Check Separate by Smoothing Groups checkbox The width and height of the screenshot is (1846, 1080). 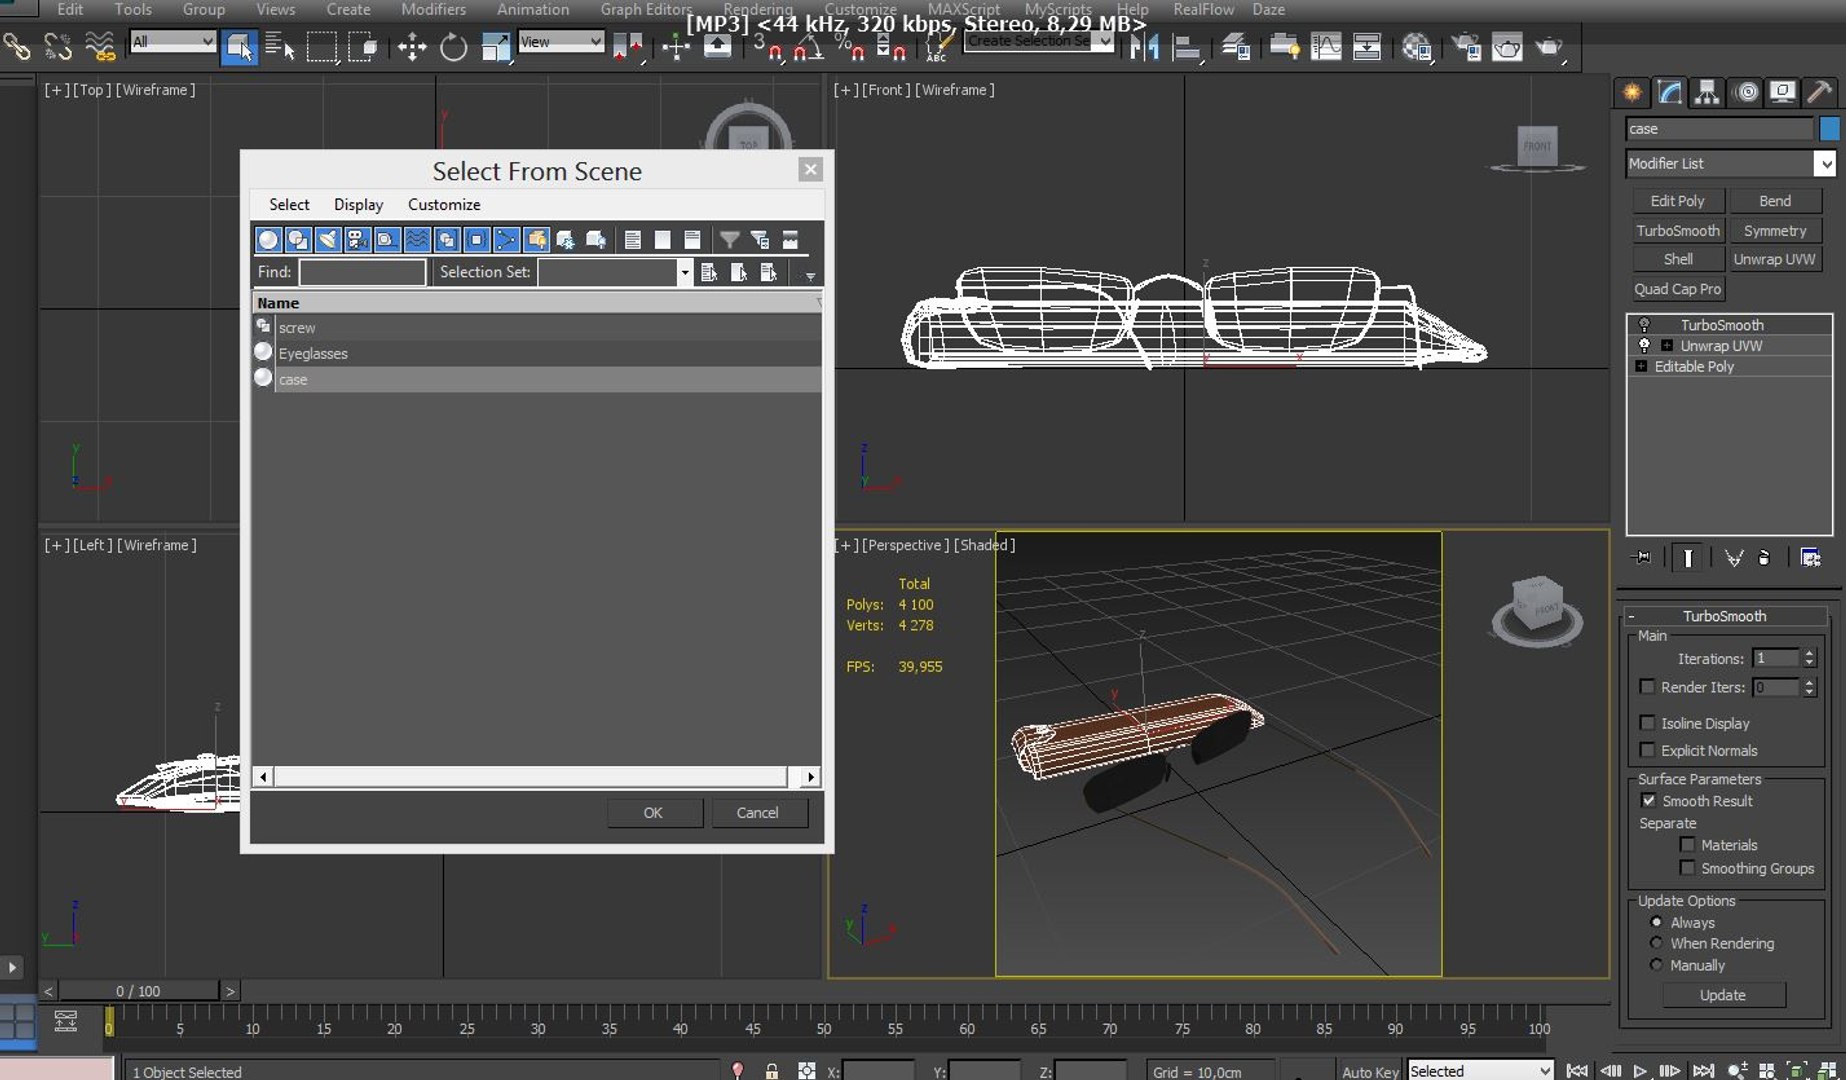pos(1688,867)
